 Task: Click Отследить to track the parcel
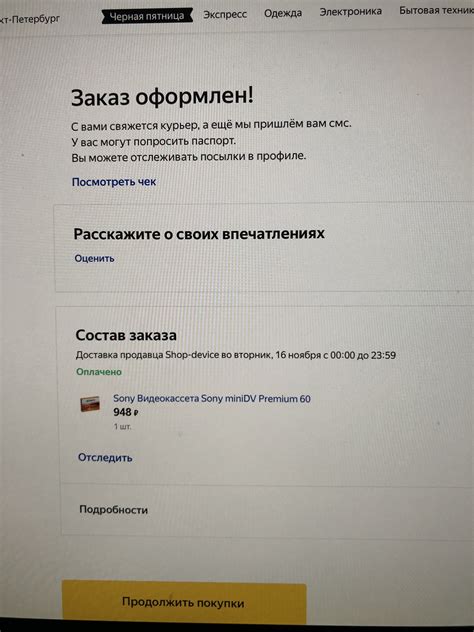point(105,458)
